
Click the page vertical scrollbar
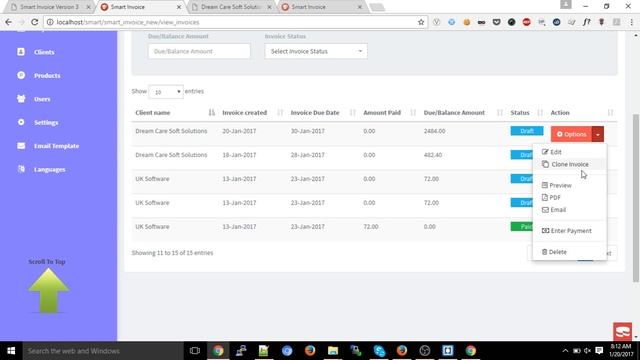click(x=636, y=198)
